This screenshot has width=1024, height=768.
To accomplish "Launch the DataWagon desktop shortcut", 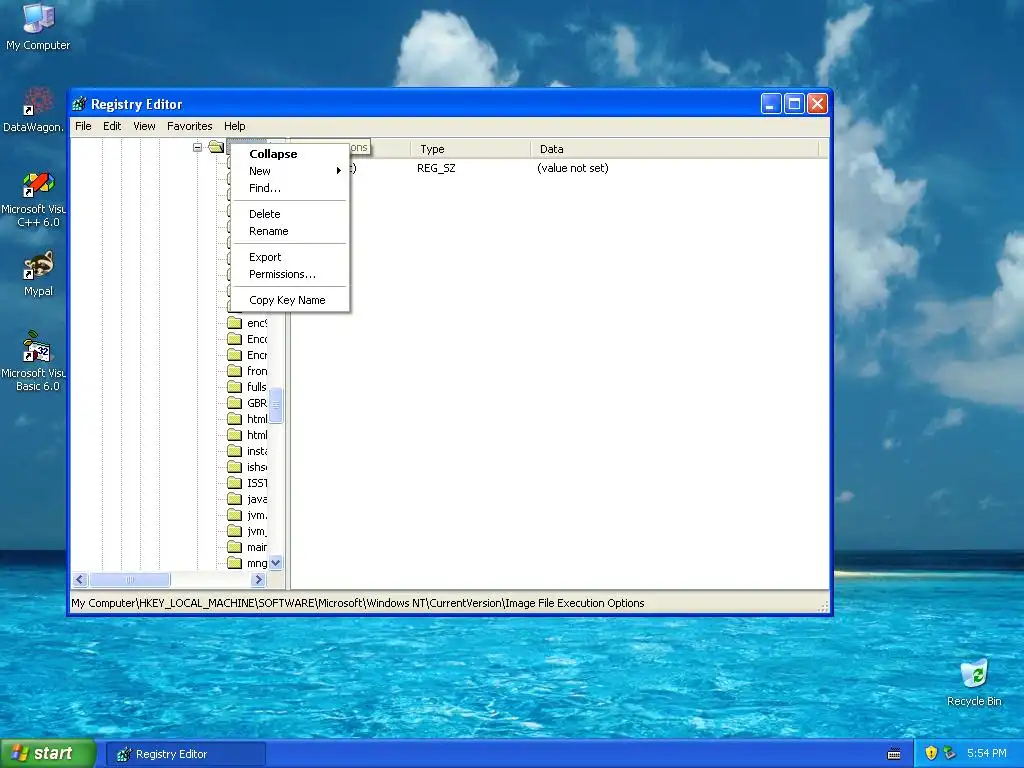I will [x=34, y=110].
